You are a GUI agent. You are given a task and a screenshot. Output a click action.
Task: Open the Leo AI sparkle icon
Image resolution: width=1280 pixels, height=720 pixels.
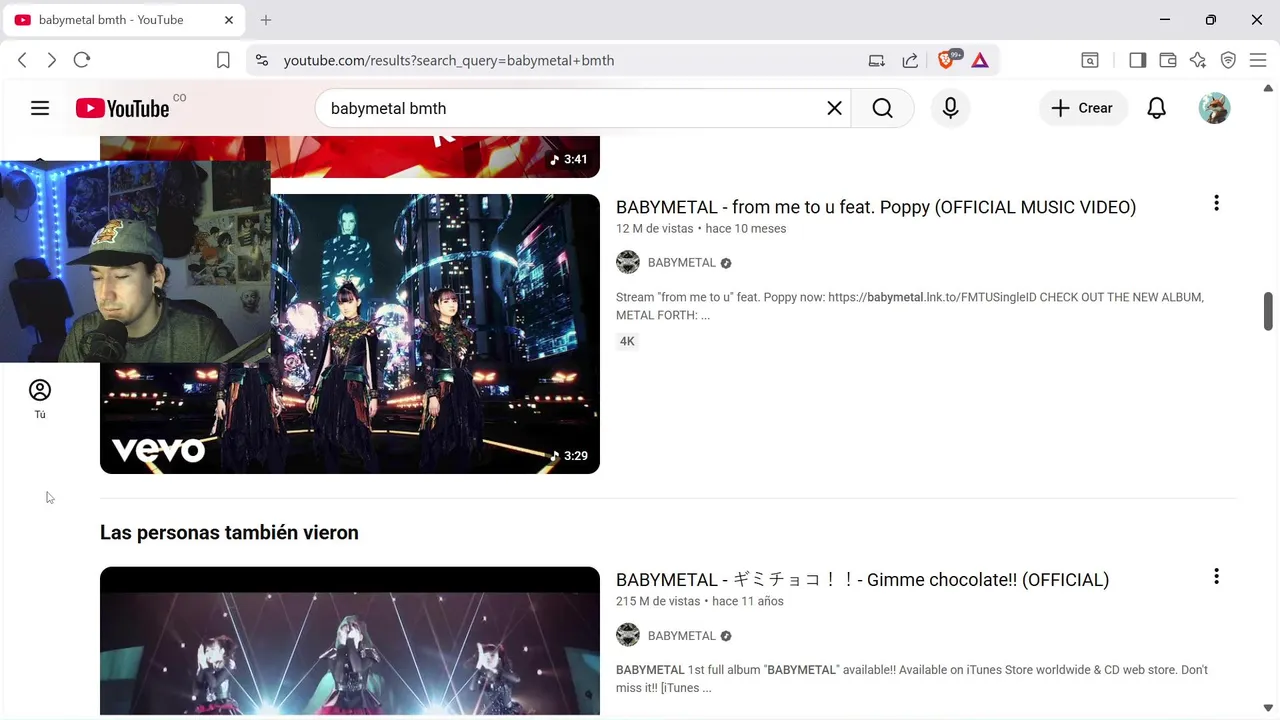pos(1198,60)
